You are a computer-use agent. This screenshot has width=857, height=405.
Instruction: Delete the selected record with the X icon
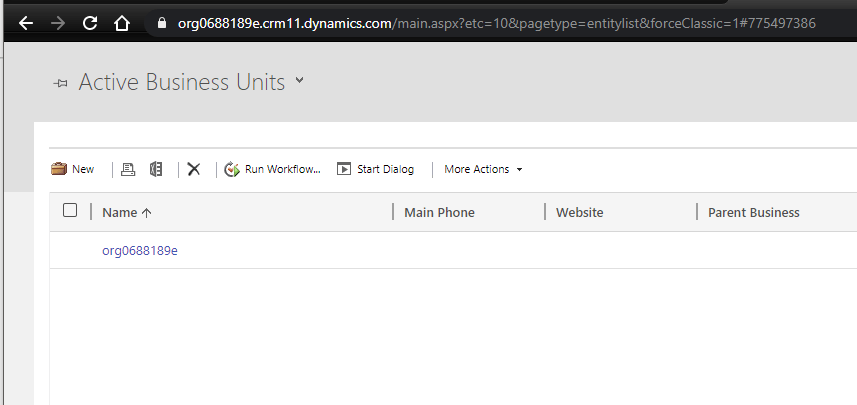(193, 169)
